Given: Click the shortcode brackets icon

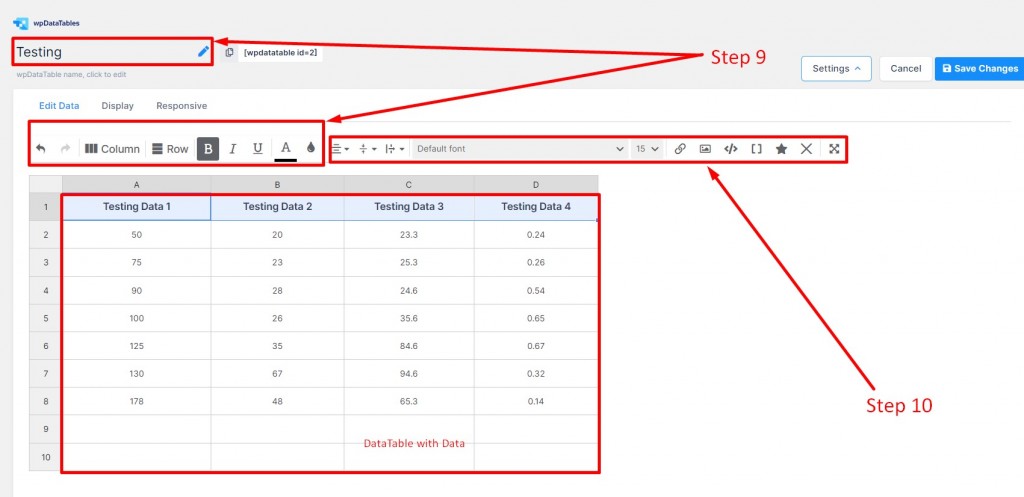Looking at the screenshot, I should [x=756, y=149].
